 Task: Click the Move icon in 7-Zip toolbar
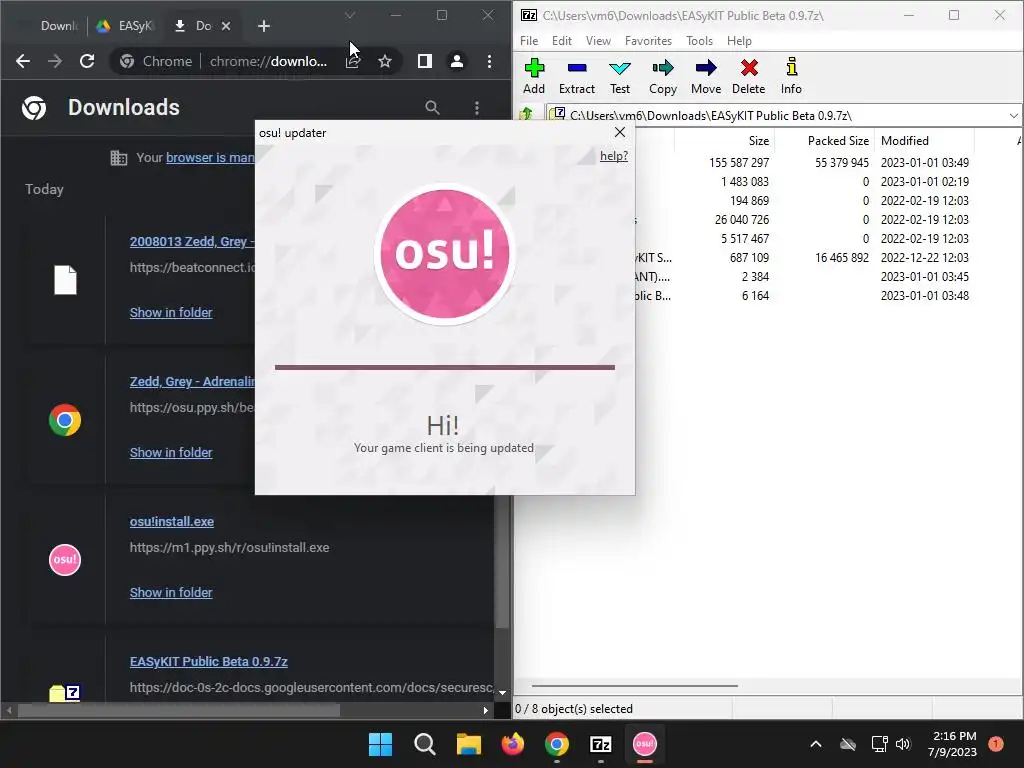(706, 76)
